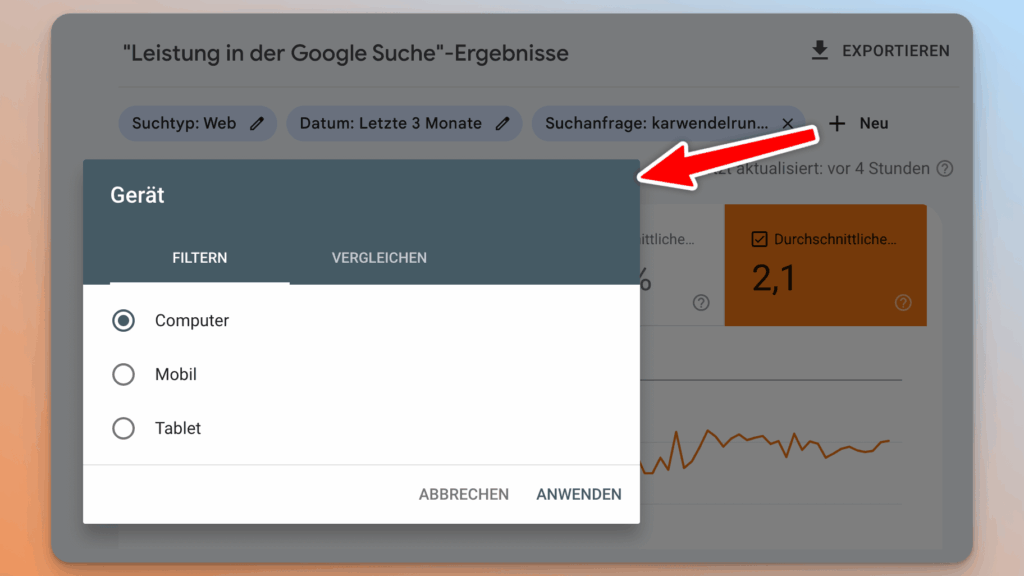The image size is (1024, 576).
Task: Select the Computer radio button
Action: coord(123,321)
